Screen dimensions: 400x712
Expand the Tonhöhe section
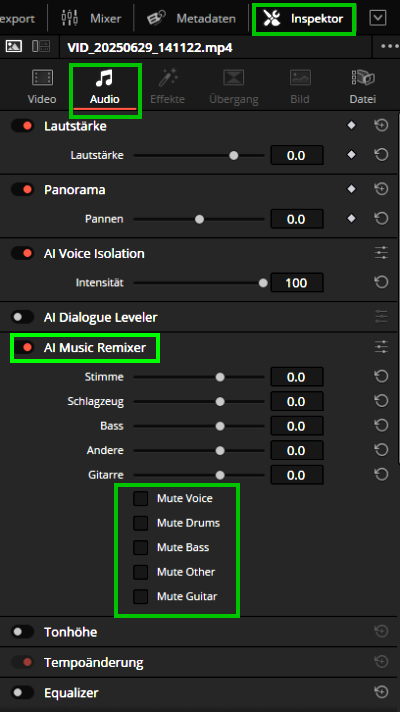pos(70,632)
